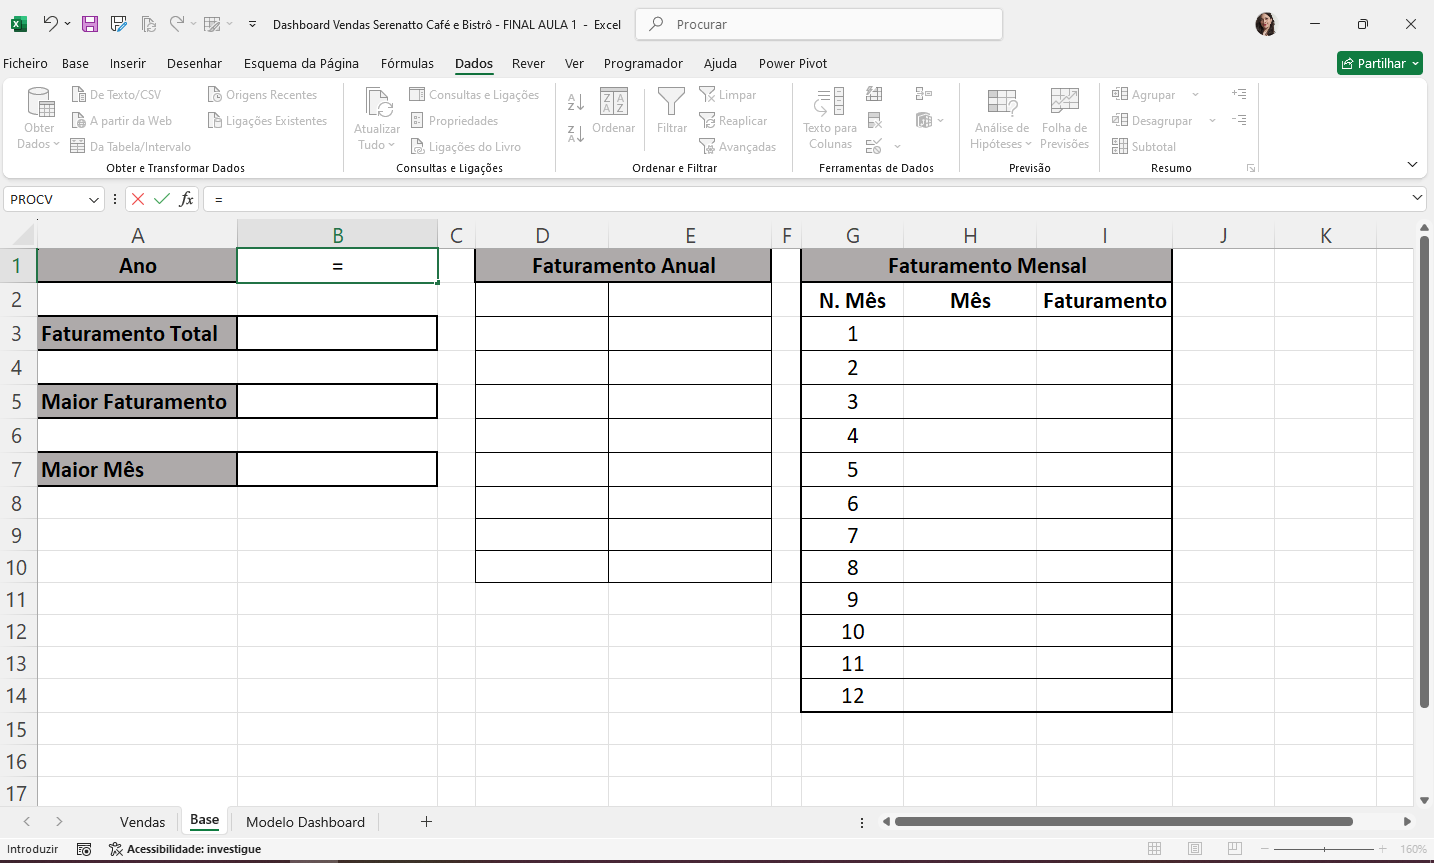The height and width of the screenshot is (863, 1434).
Task: Click the Partilhar share button
Action: [1380, 63]
